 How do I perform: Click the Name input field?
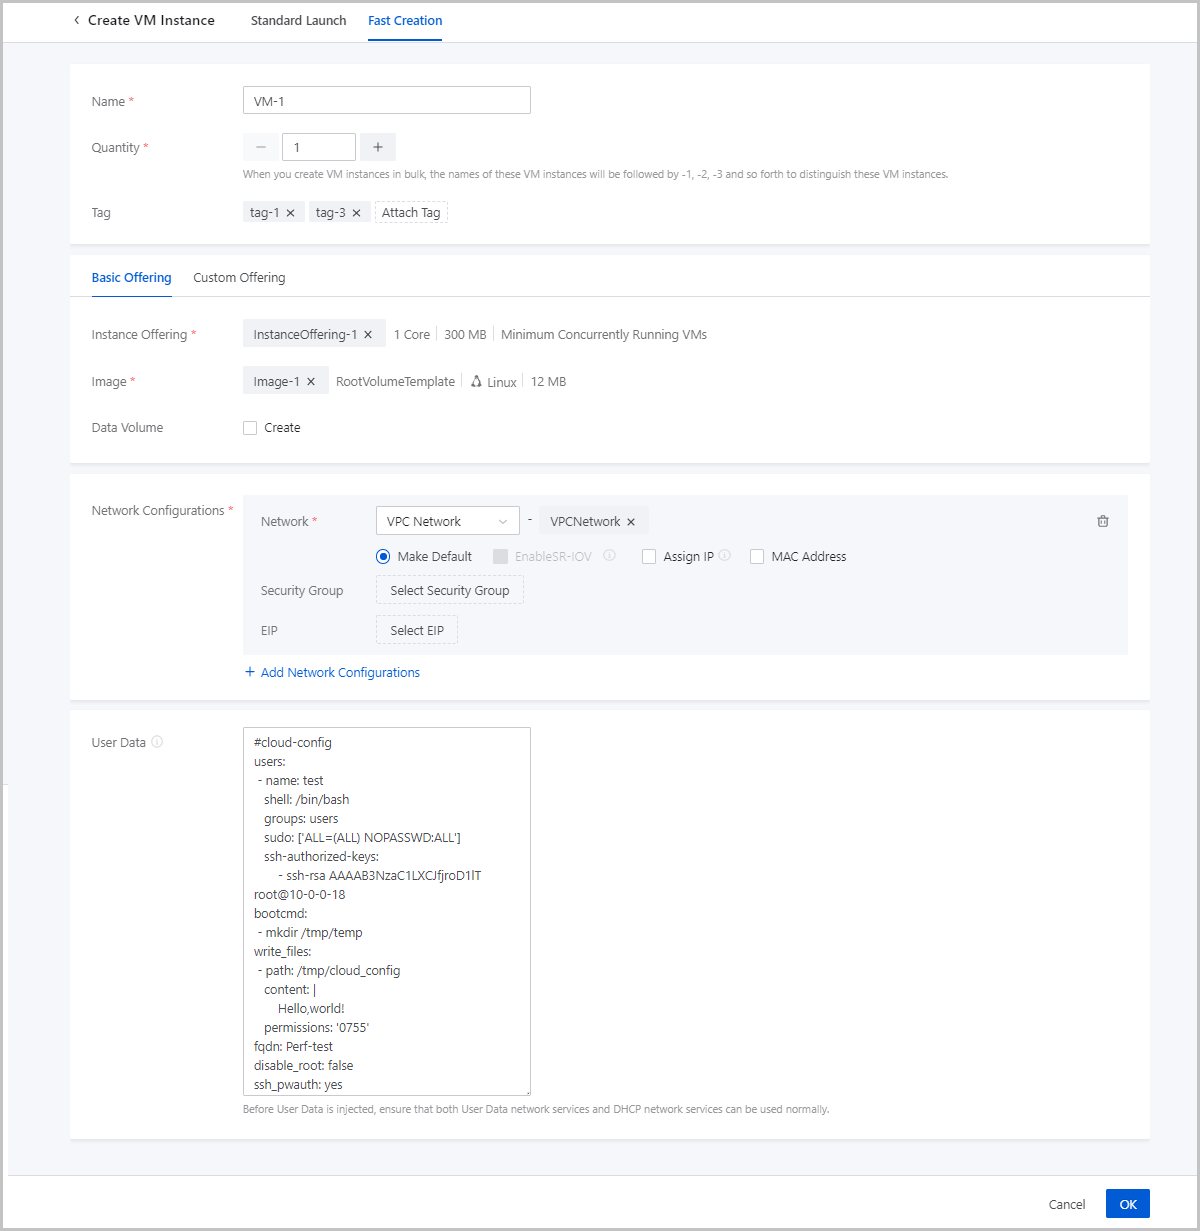(x=386, y=101)
